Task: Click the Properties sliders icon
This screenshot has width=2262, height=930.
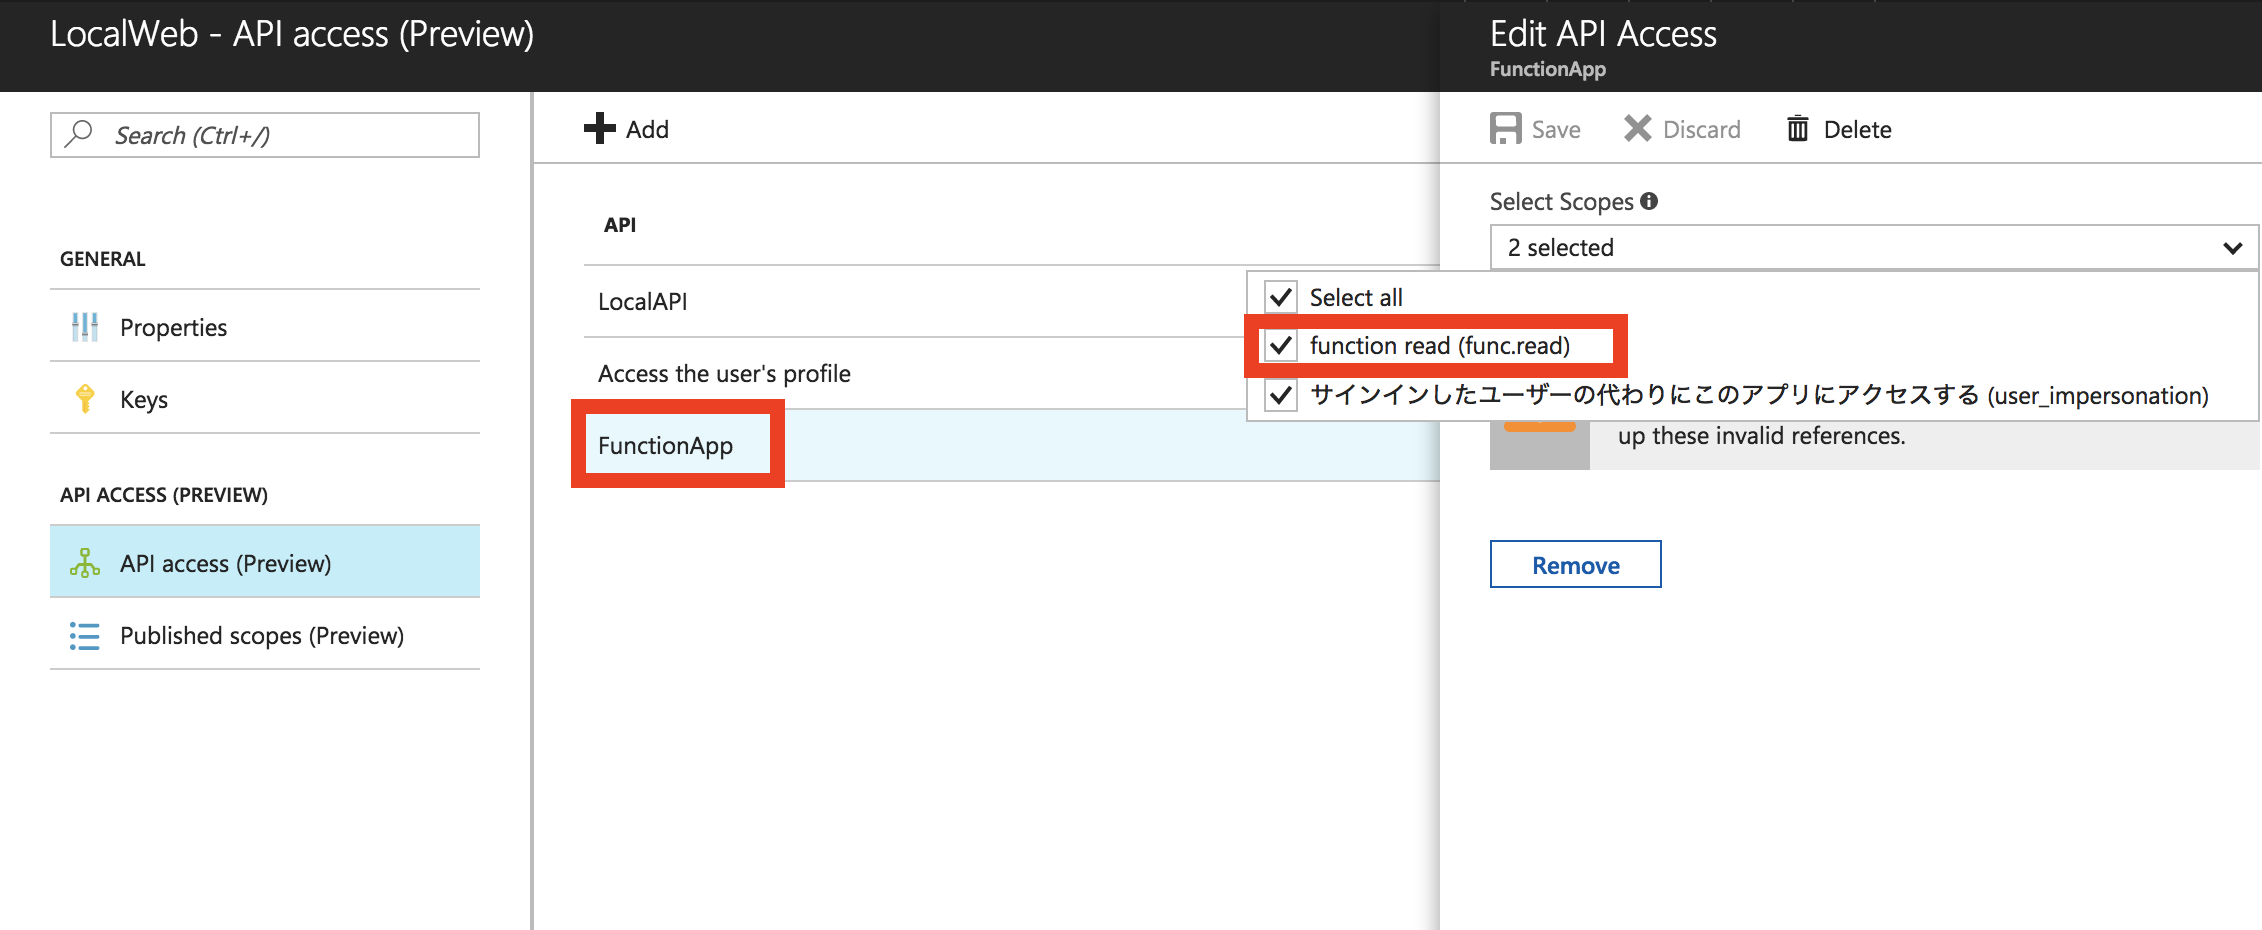Action: point(85,326)
